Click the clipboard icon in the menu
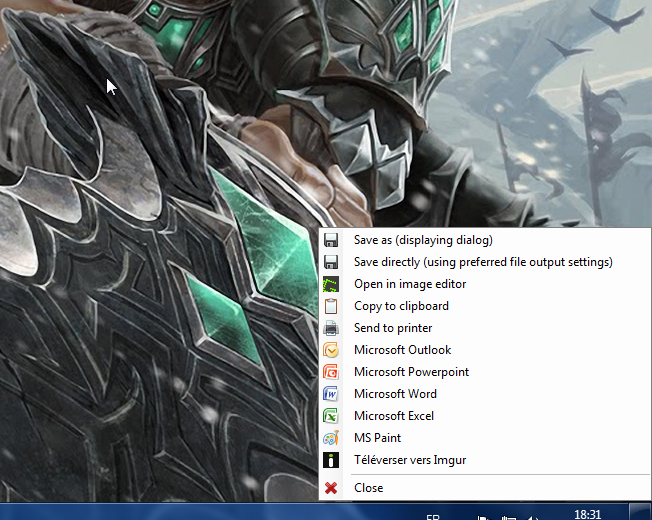The height and width of the screenshot is (520, 652). 331,306
